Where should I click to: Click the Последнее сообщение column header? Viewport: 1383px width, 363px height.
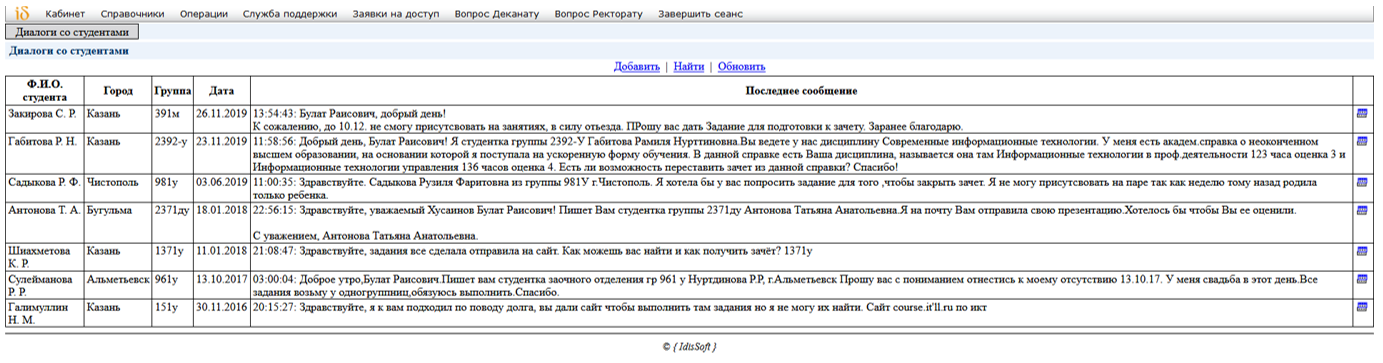coord(801,91)
